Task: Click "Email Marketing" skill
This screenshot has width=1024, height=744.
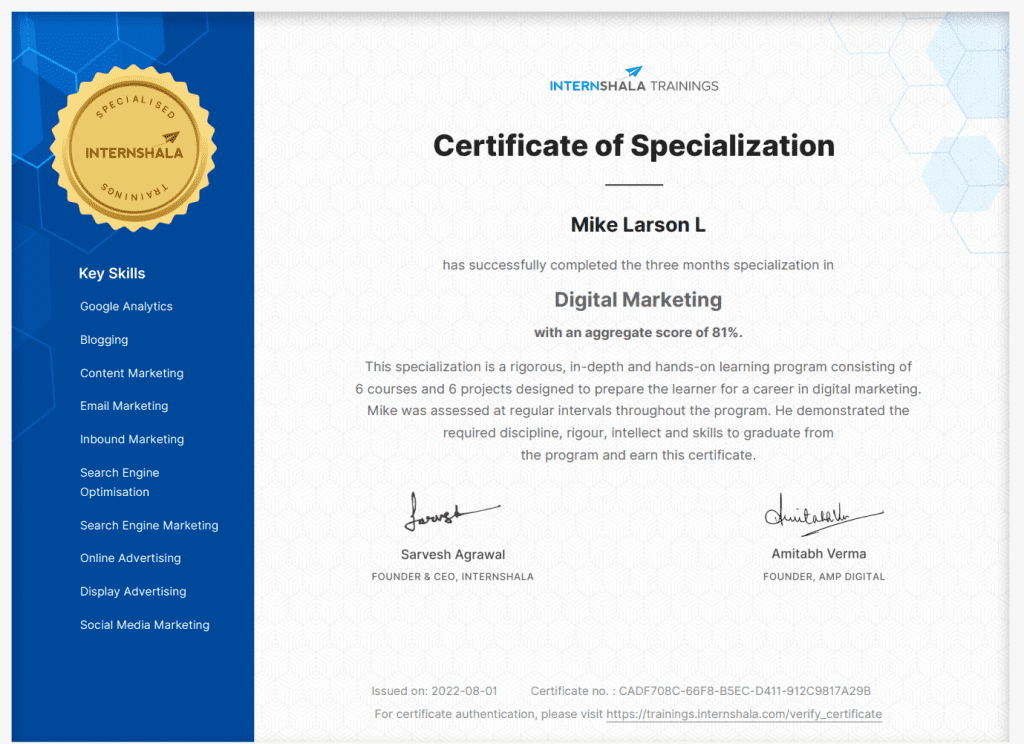Action: coord(124,406)
